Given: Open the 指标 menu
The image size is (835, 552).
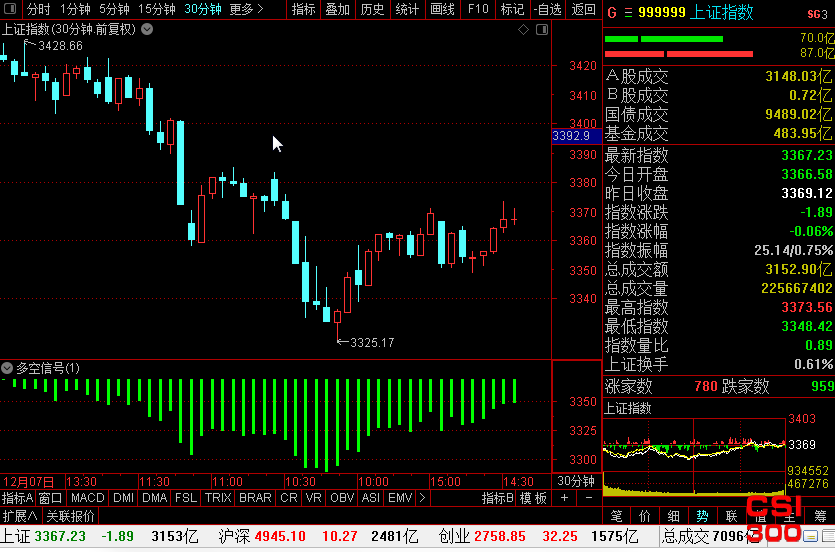Looking at the screenshot, I should click(x=304, y=9).
